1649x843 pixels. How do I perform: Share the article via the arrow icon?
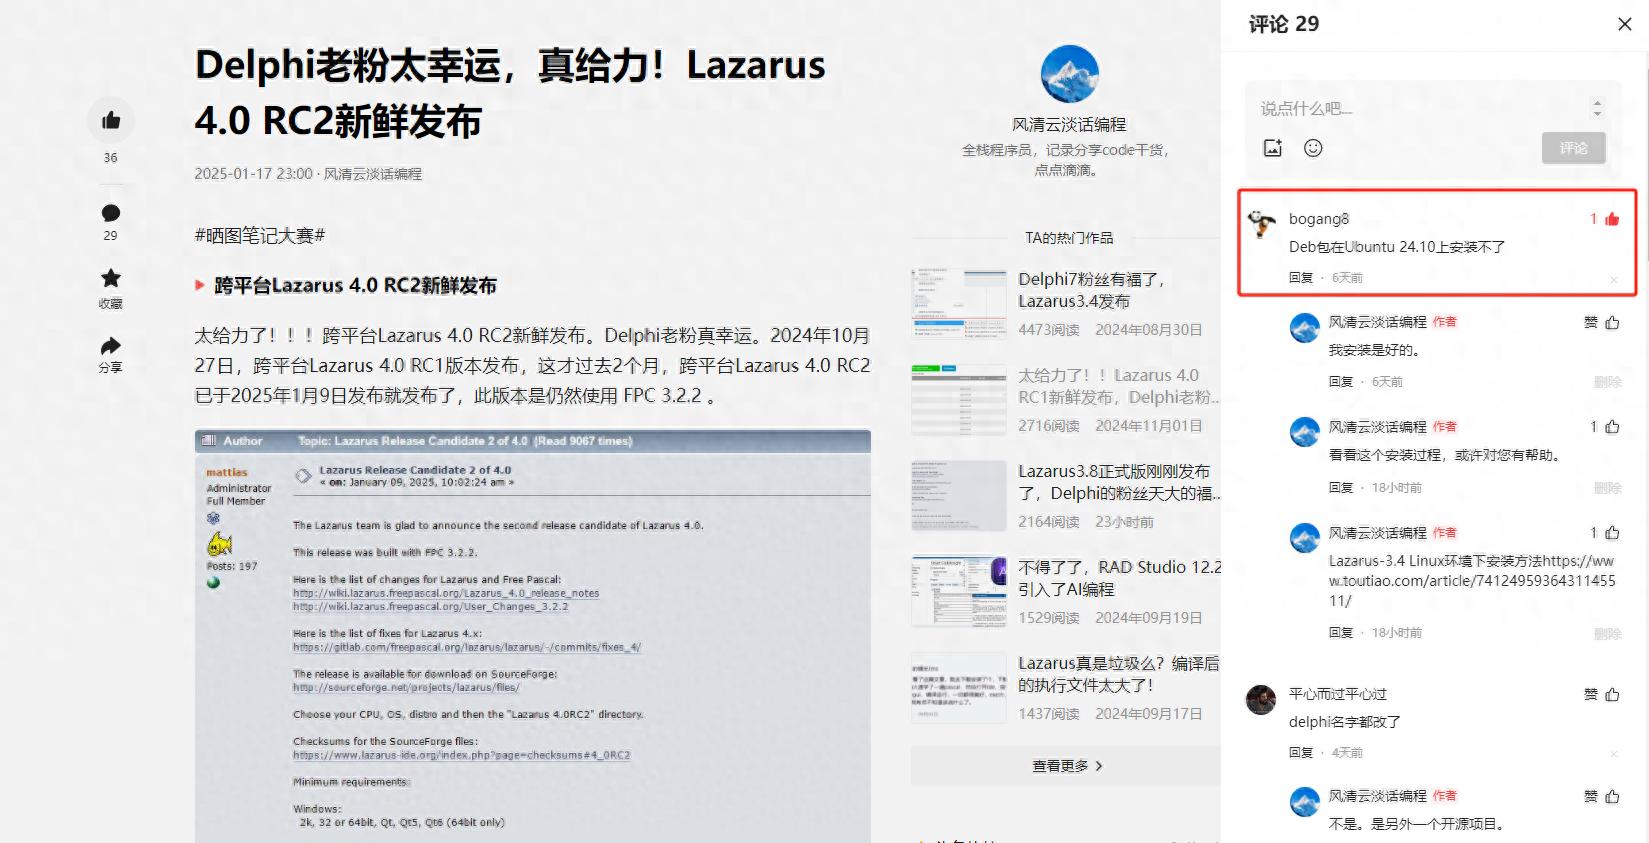(111, 346)
